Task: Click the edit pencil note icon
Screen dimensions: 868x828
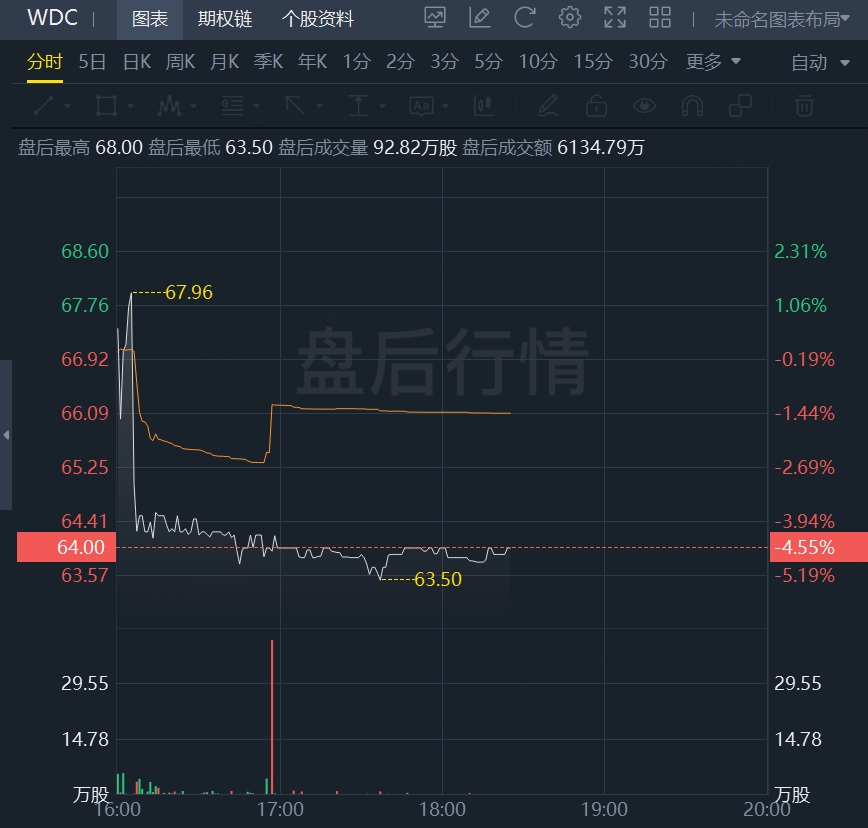Action: (x=480, y=18)
